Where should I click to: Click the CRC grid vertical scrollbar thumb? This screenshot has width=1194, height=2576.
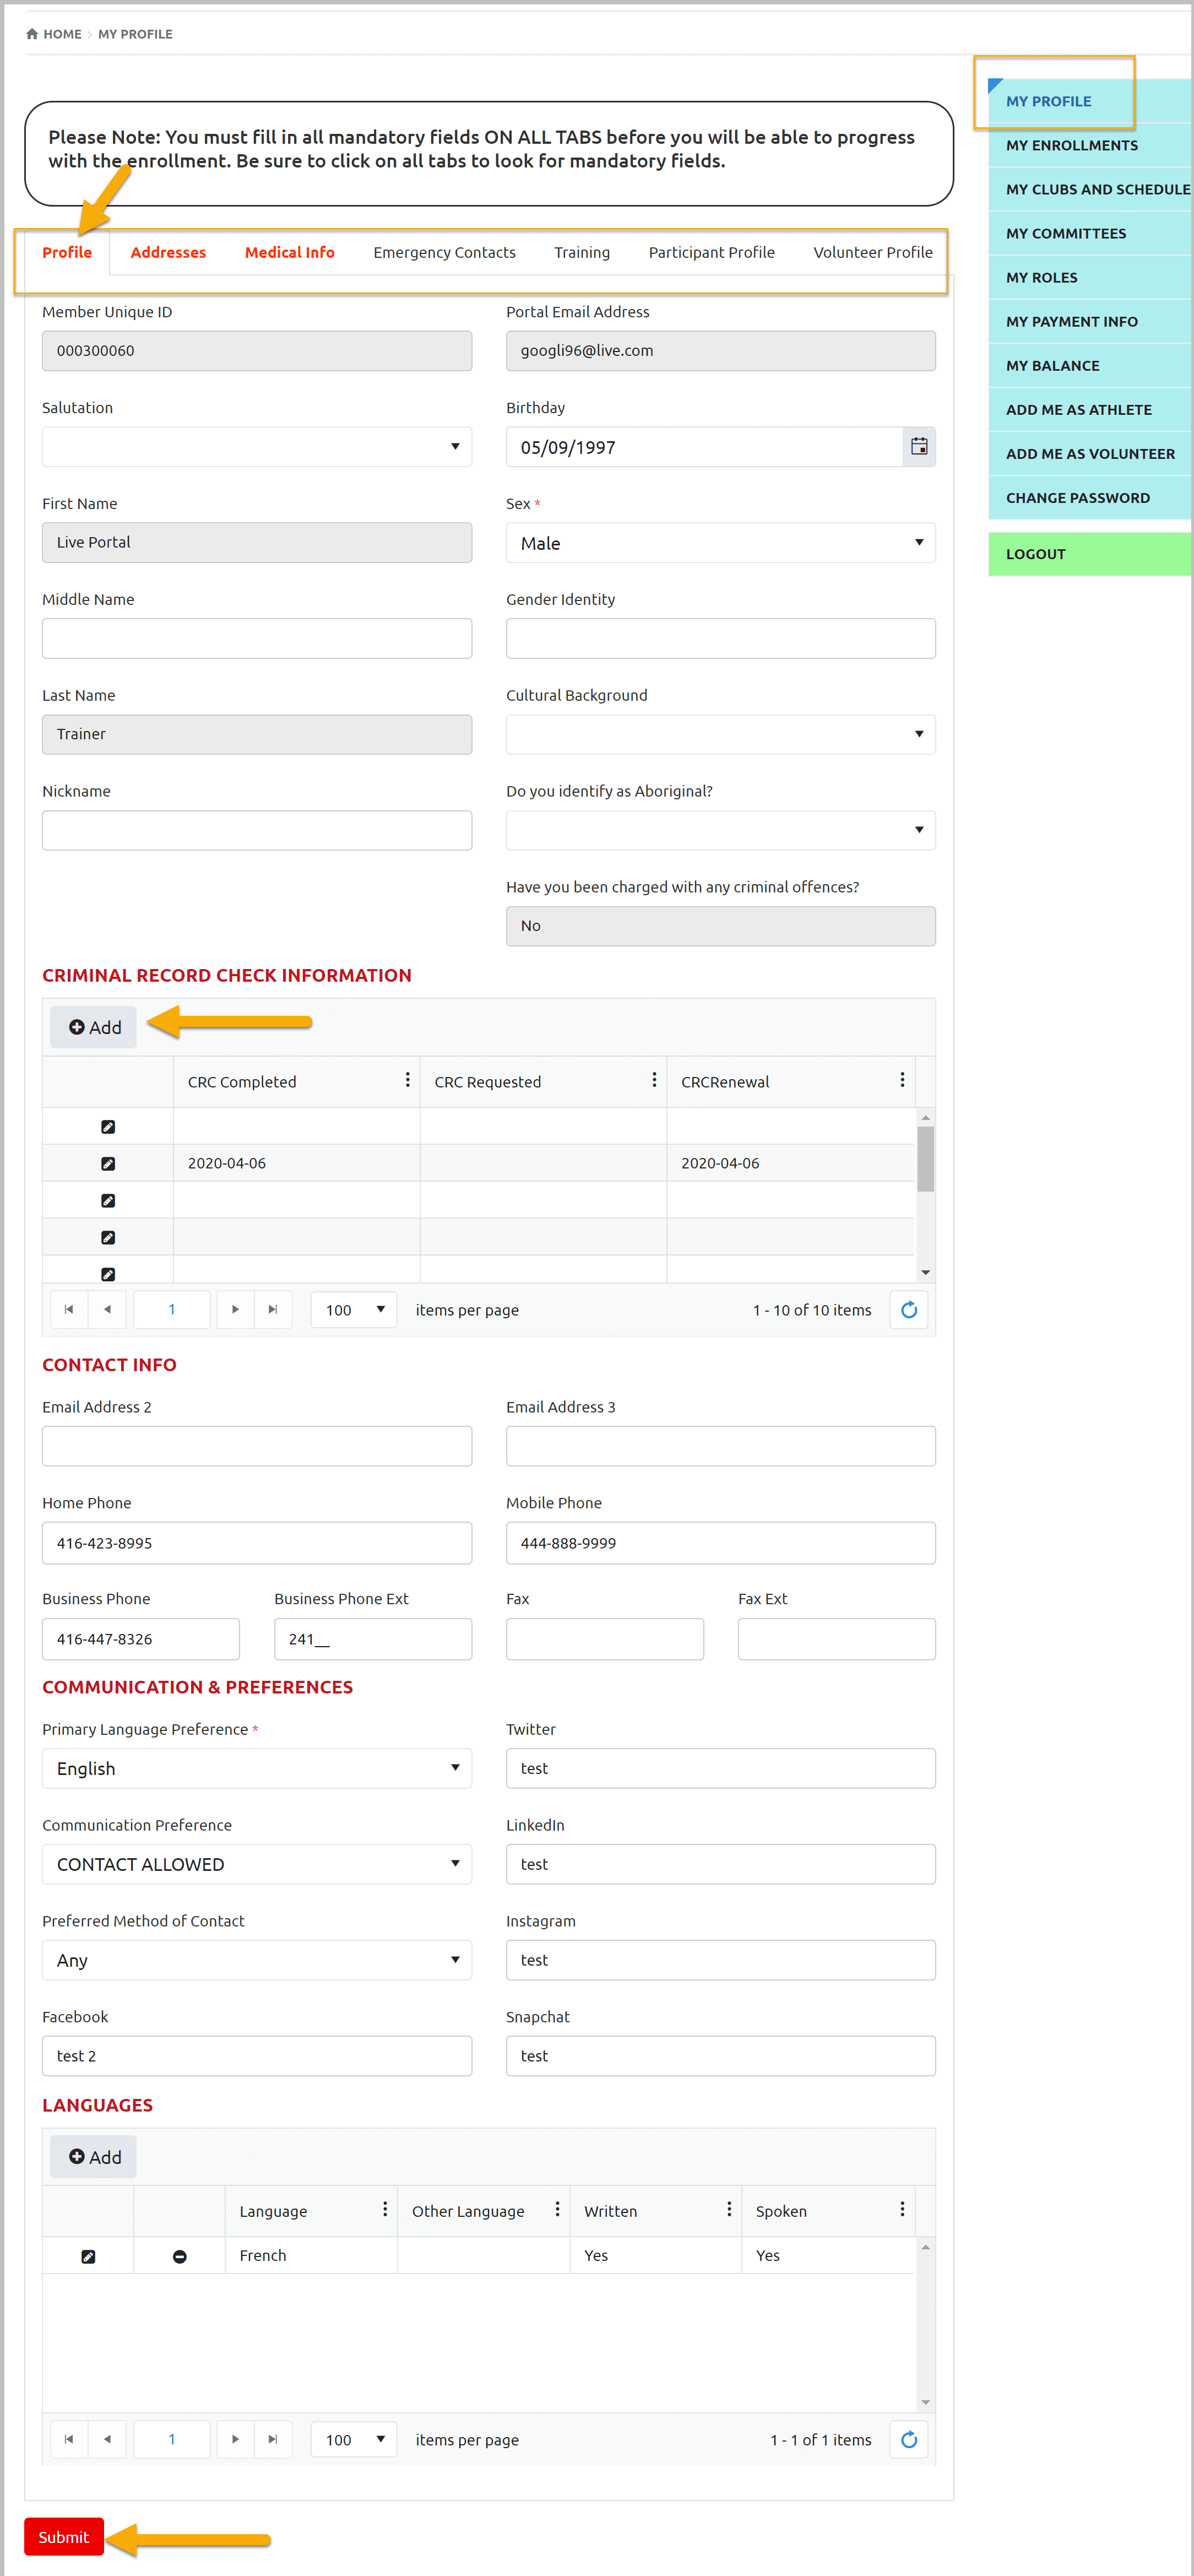tap(925, 1159)
